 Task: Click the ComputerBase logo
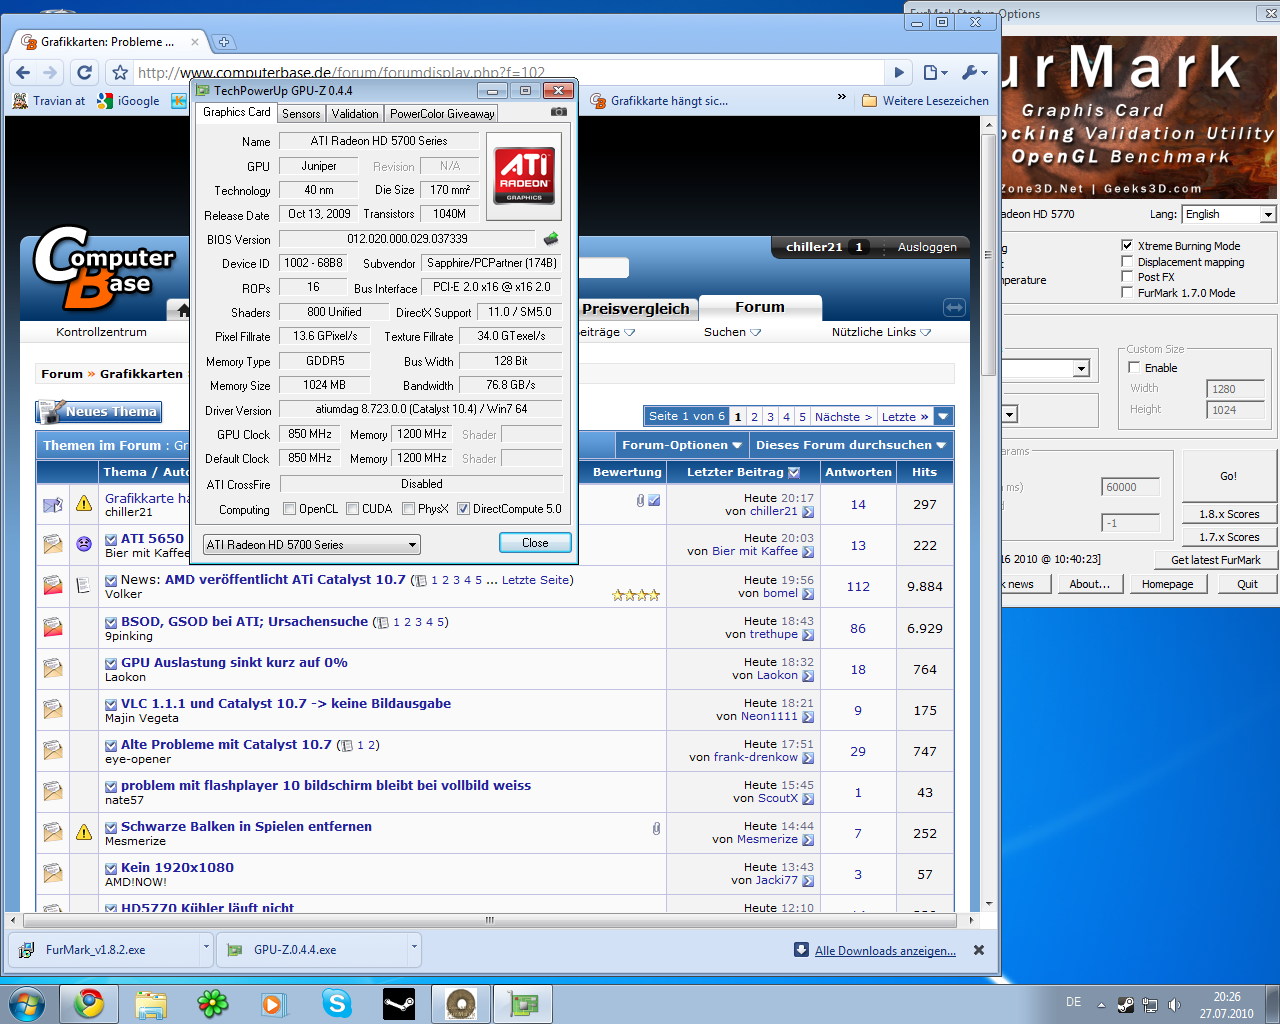click(x=104, y=267)
